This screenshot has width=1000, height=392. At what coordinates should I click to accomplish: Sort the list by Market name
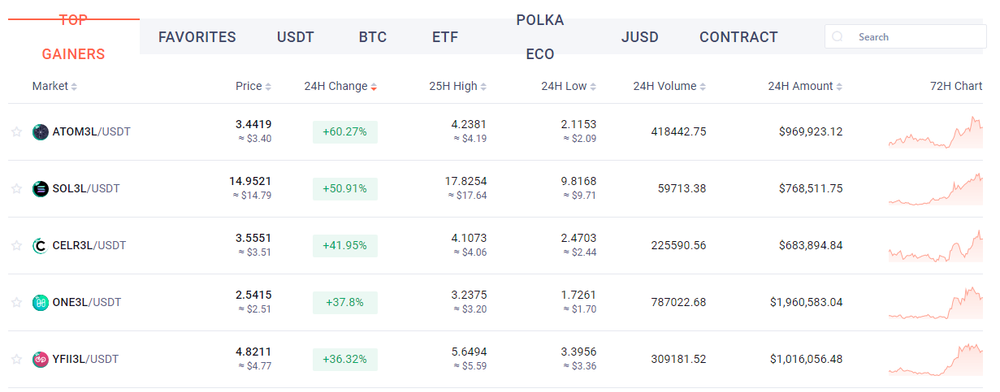click(x=55, y=86)
